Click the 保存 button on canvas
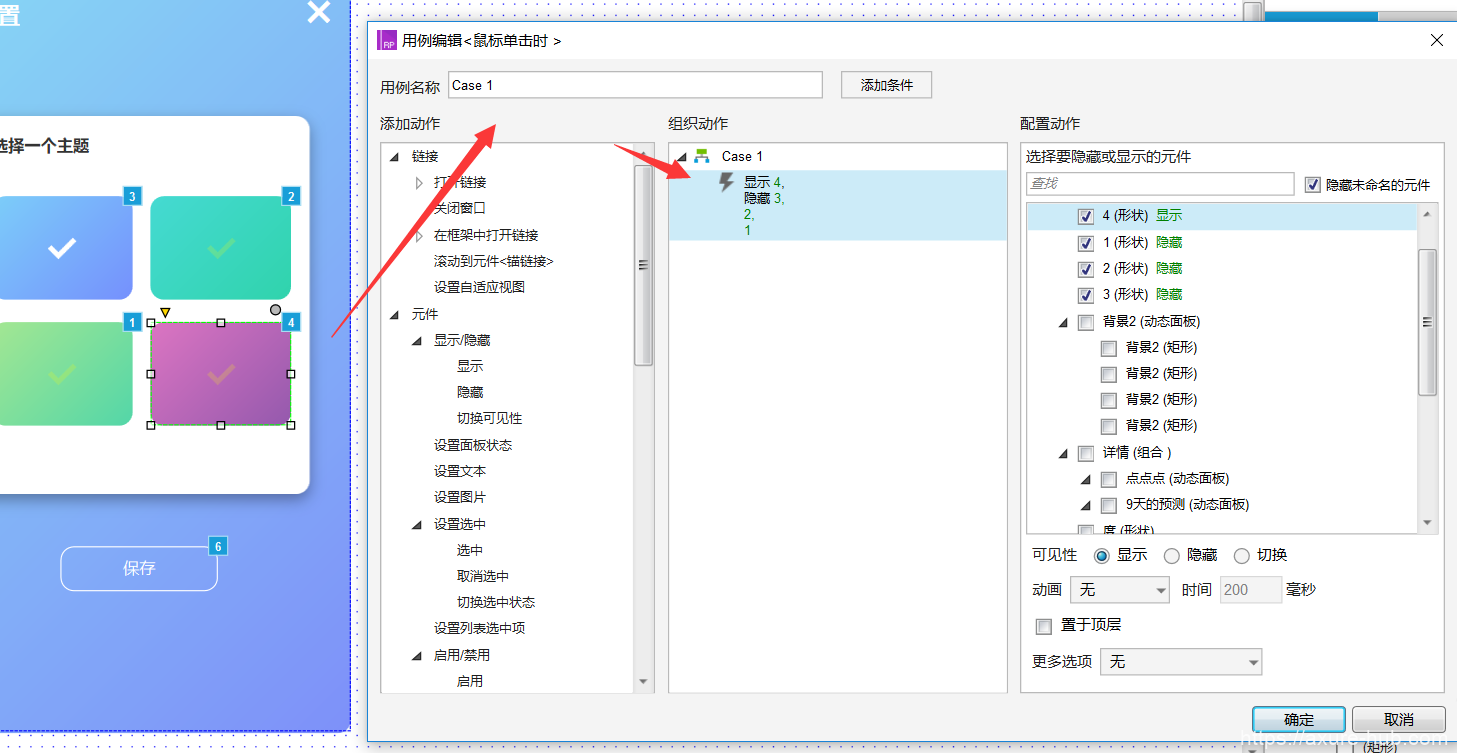 139,569
